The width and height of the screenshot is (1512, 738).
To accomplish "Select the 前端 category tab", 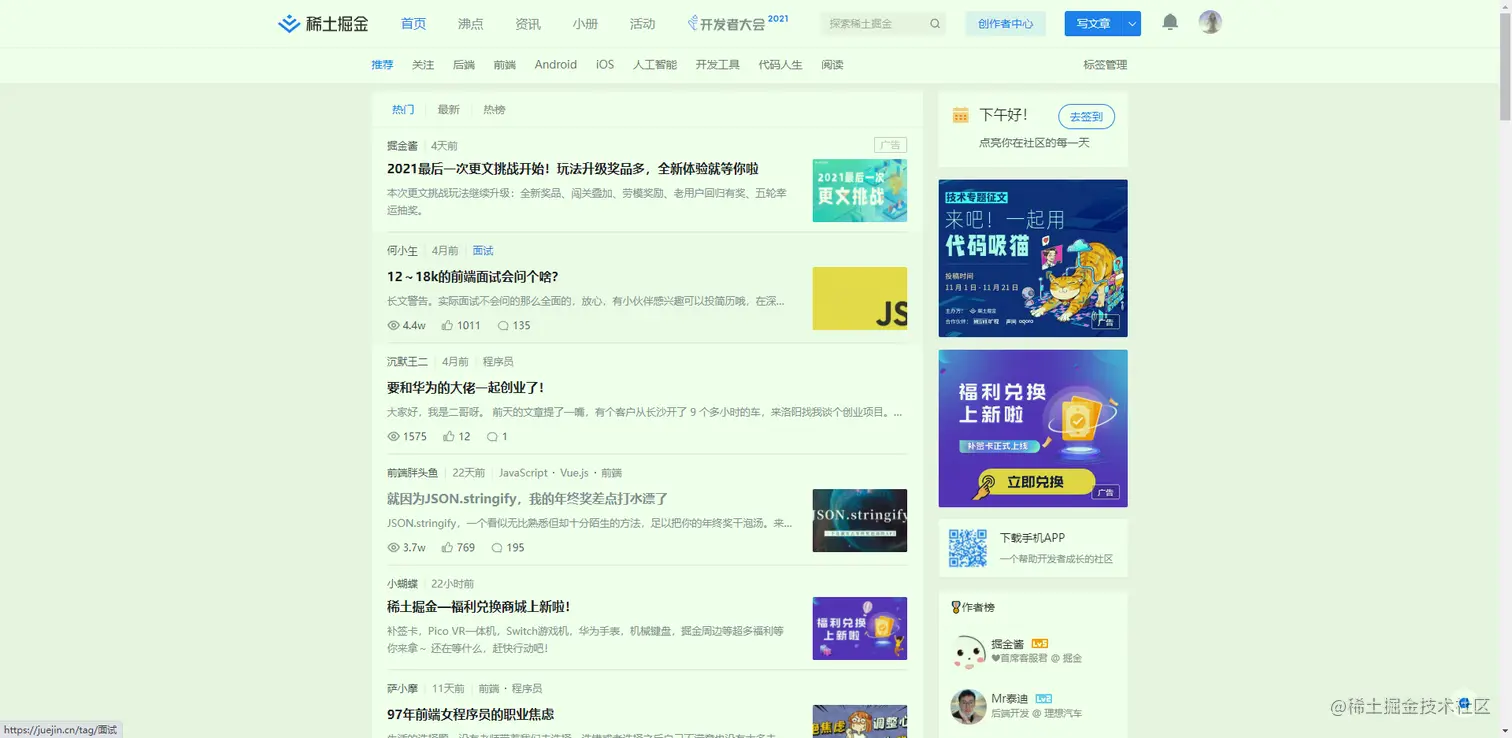I will click(505, 65).
